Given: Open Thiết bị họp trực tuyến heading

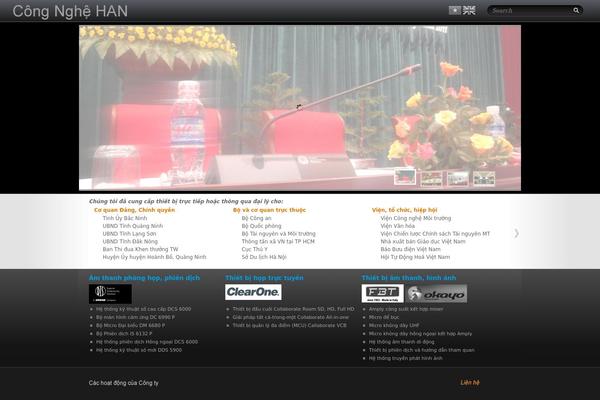Looking at the screenshot, I should tap(264, 278).
